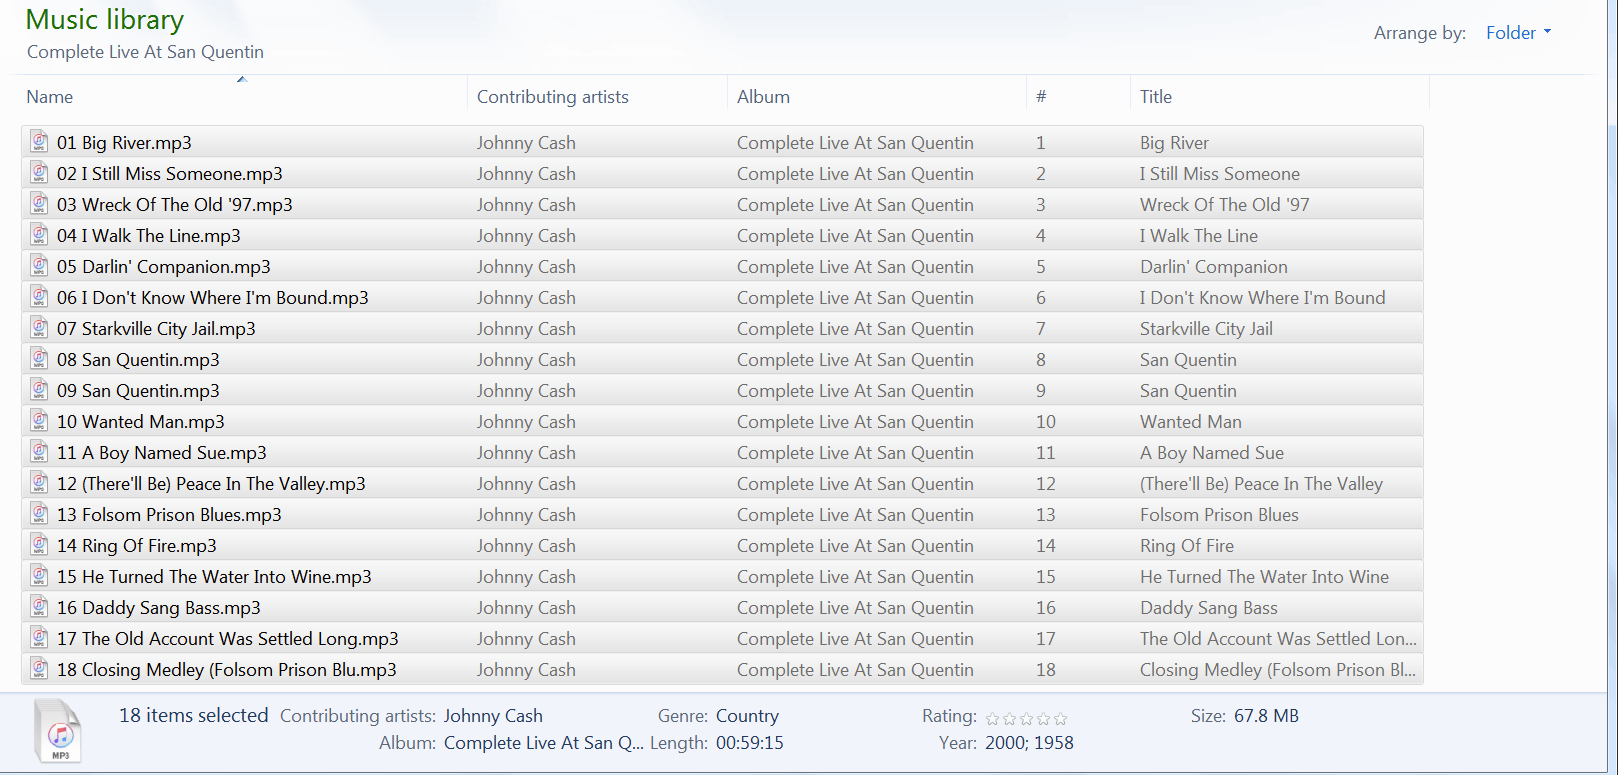Click the file icon beside 02 I Still Miss Someone.mp3
The width and height of the screenshot is (1618, 775).
(39, 173)
